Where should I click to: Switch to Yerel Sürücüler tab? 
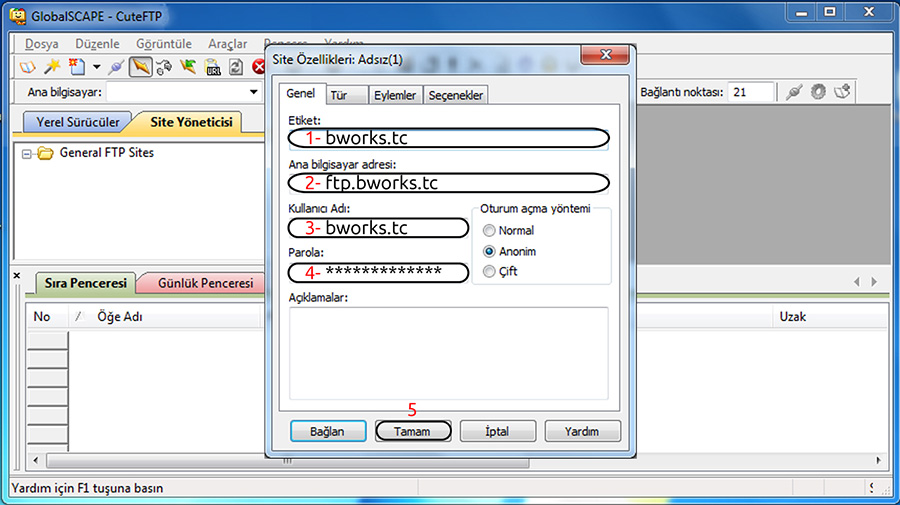click(77, 122)
